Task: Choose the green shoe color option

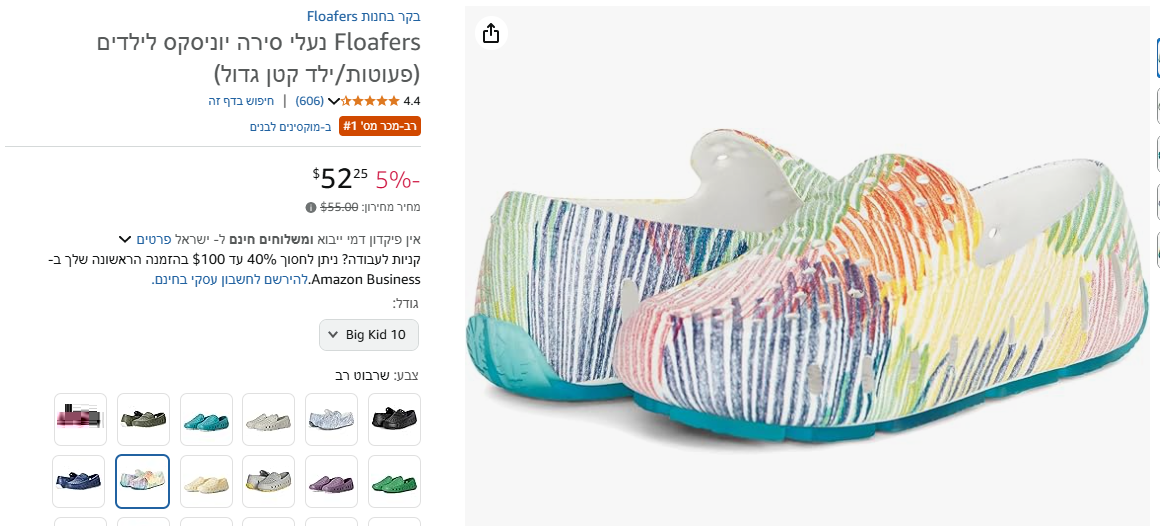Action: [x=394, y=481]
